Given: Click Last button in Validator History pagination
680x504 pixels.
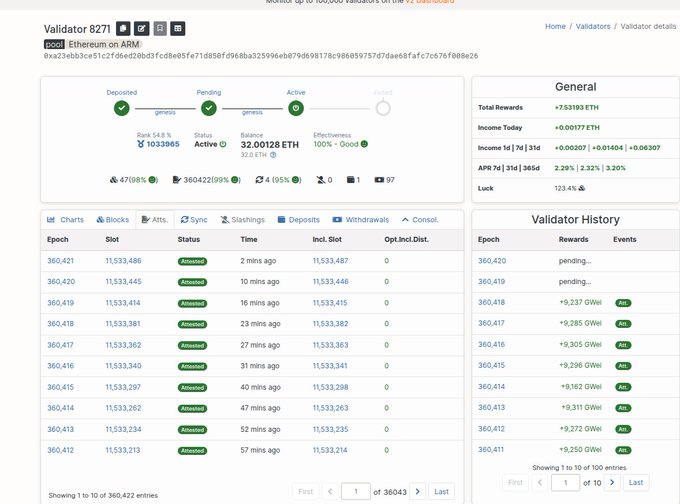Looking at the screenshot, I should coord(635,482).
